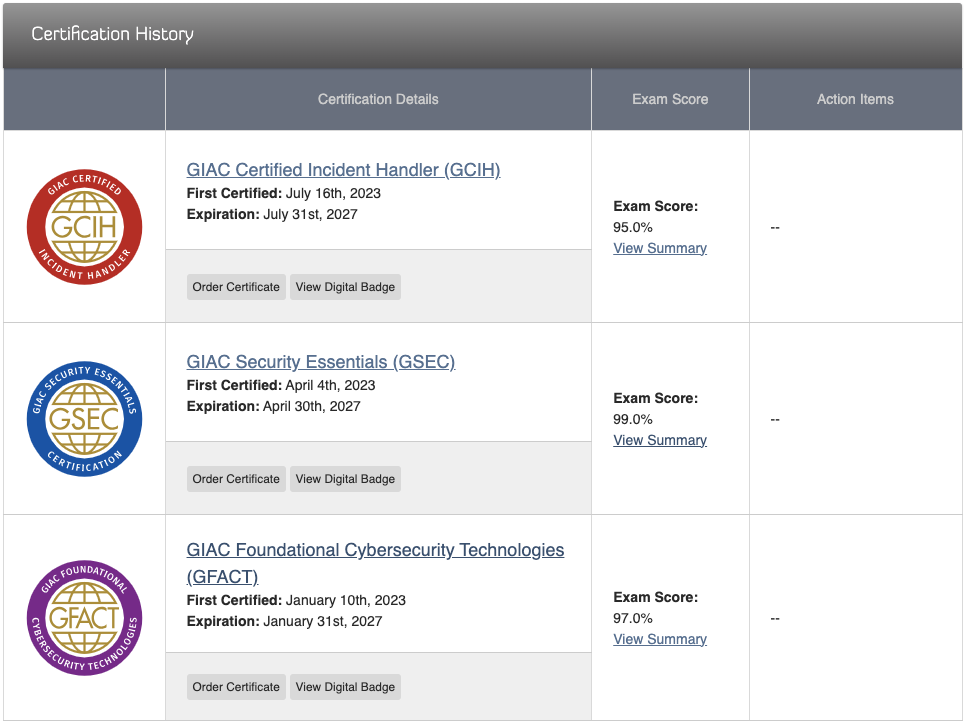This screenshot has width=970, height=726.
Task: Click the blue GSEC Security Essentials badge
Action: pos(84,419)
